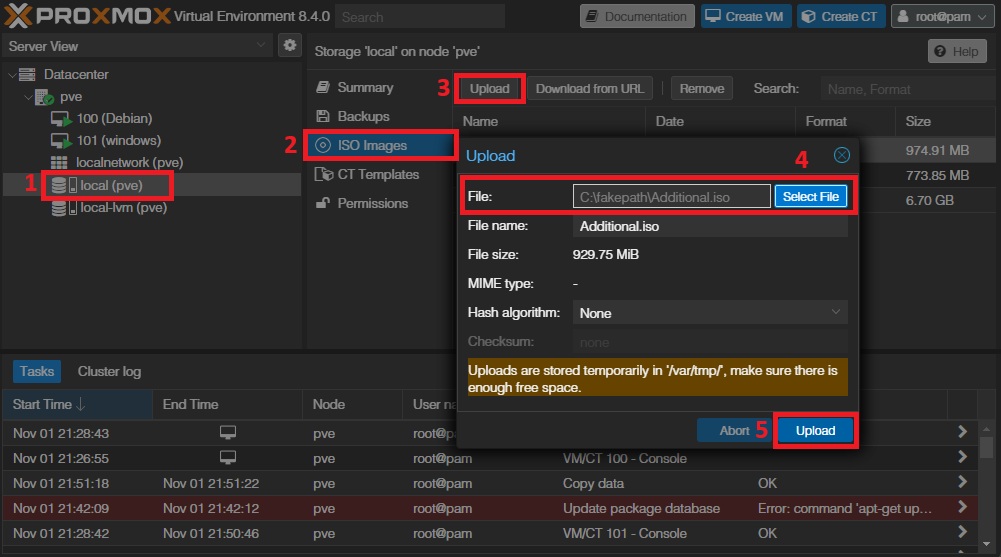Click the Permissions unlock icon
This screenshot has width=1001, height=557.
[323, 203]
